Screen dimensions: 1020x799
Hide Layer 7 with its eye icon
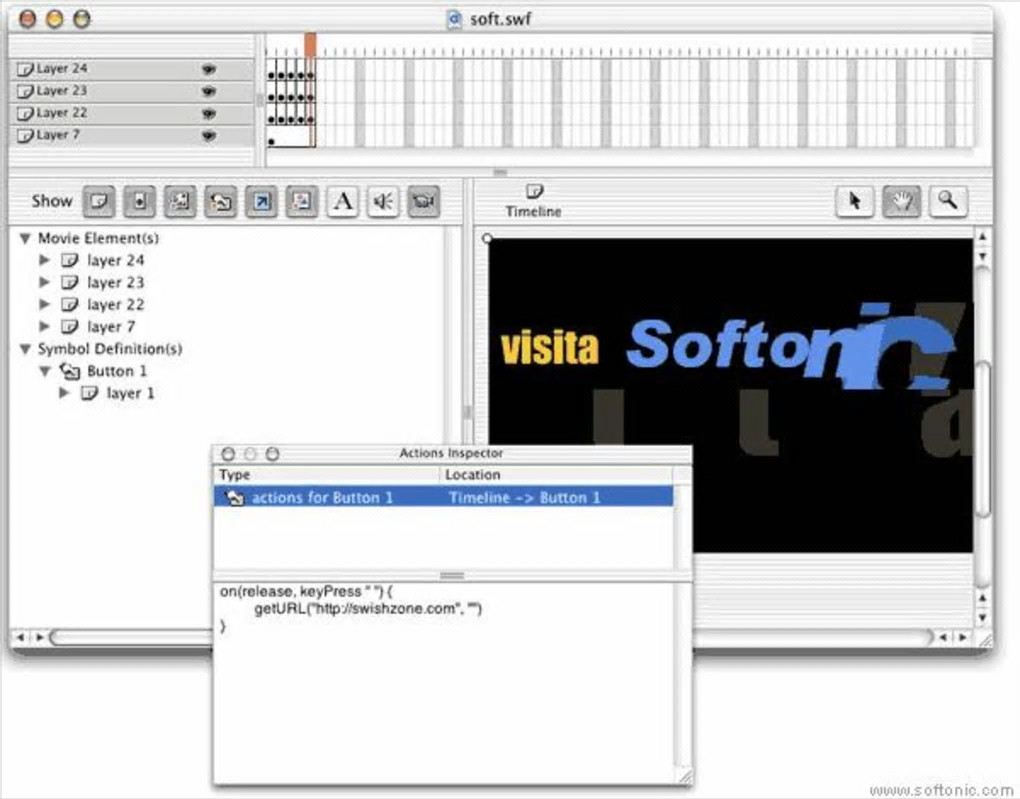209,135
